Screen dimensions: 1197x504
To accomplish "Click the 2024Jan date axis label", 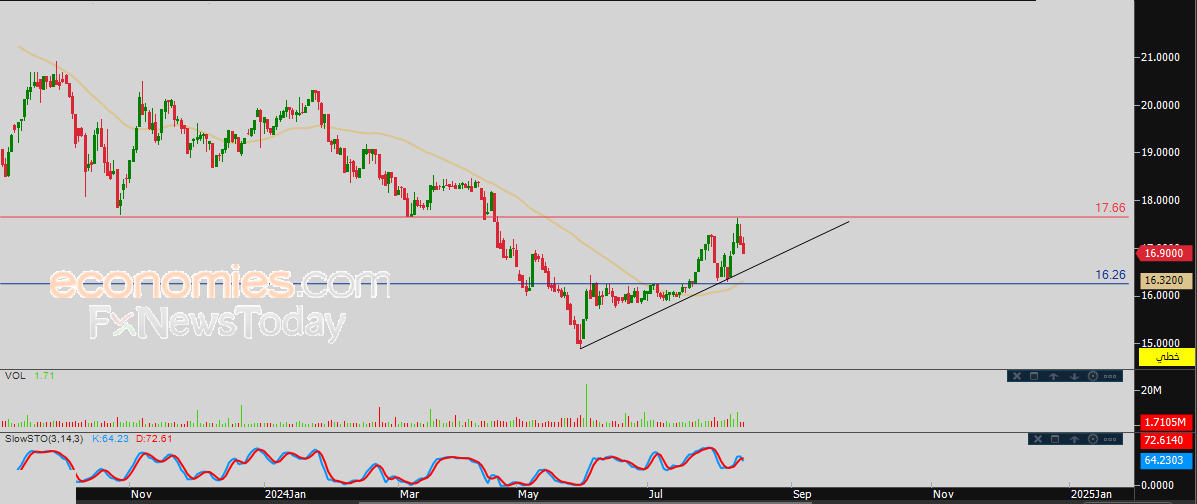I will tap(288, 495).
